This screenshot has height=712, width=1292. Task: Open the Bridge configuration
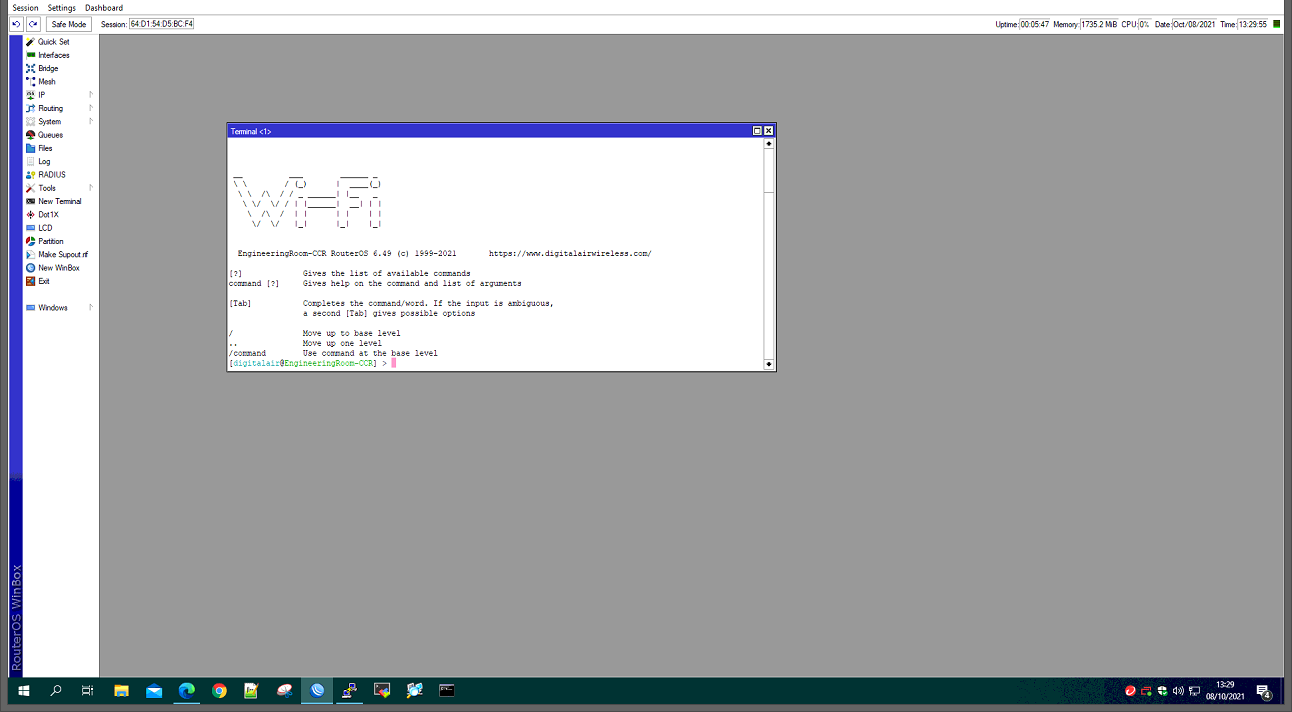click(48, 68)
